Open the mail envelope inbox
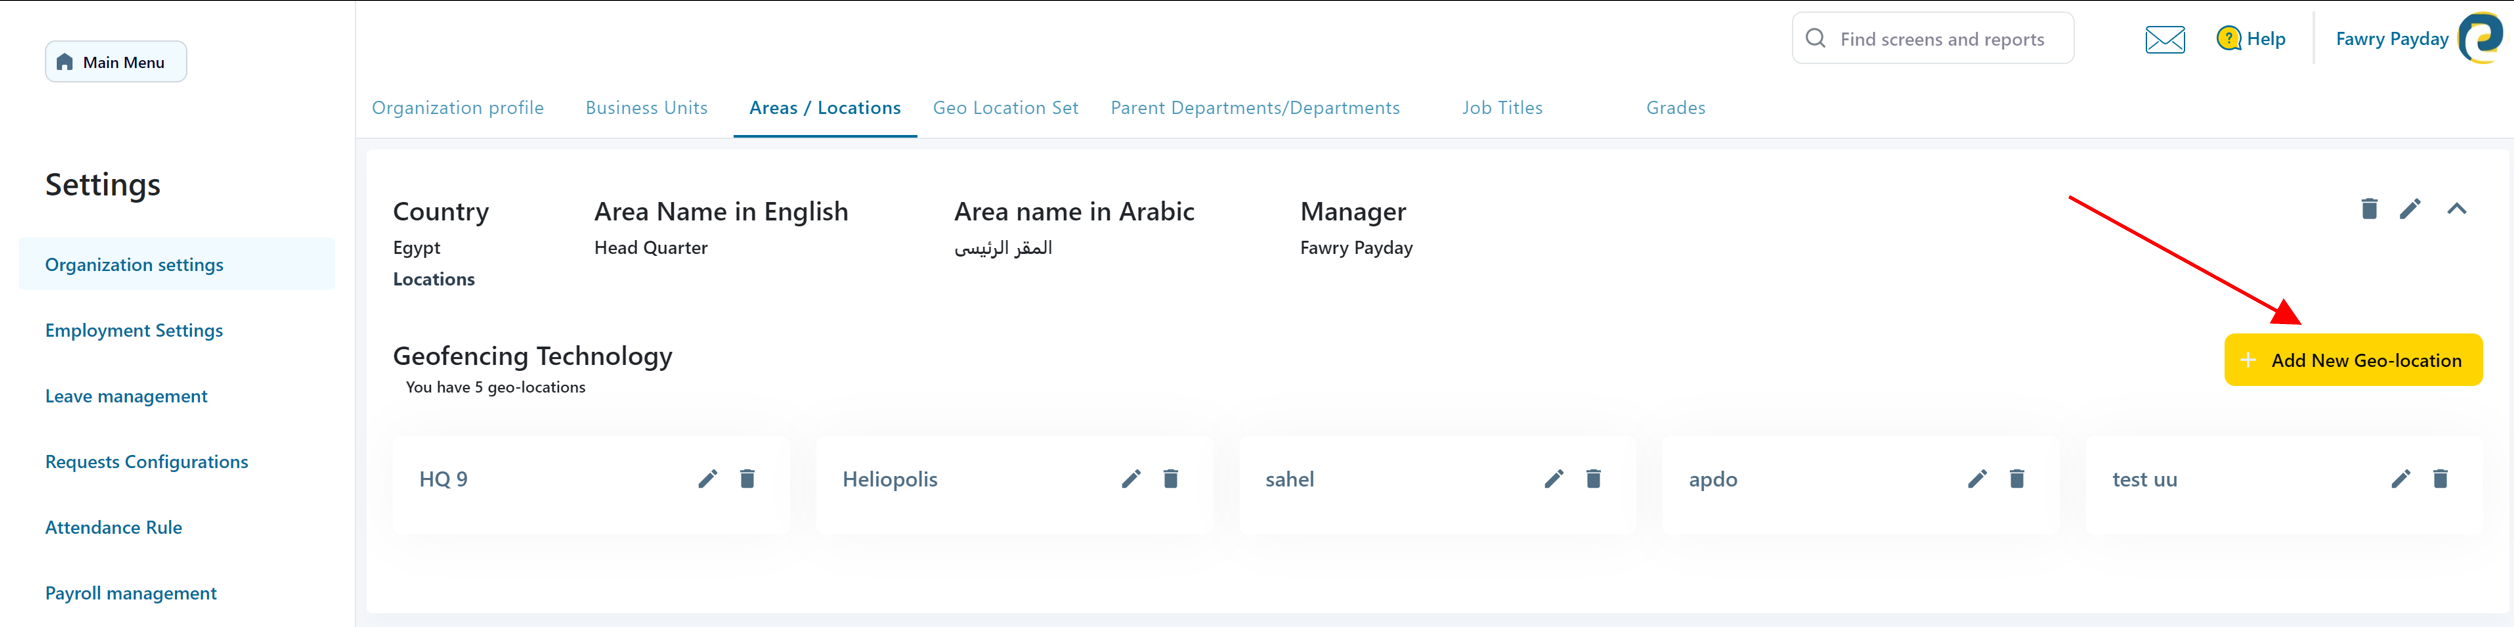Screen dimensions: 2514x627 (2164, 40)
